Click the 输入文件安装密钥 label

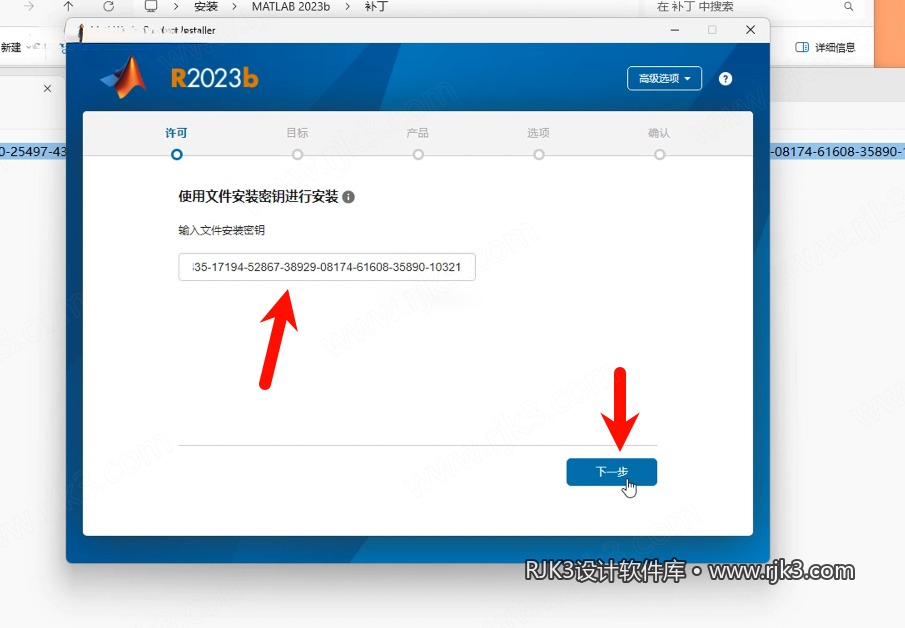point(222,230)
